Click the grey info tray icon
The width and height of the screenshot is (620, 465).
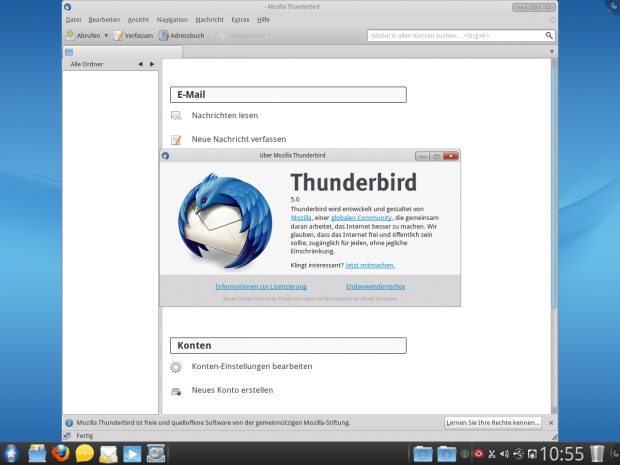465,454
